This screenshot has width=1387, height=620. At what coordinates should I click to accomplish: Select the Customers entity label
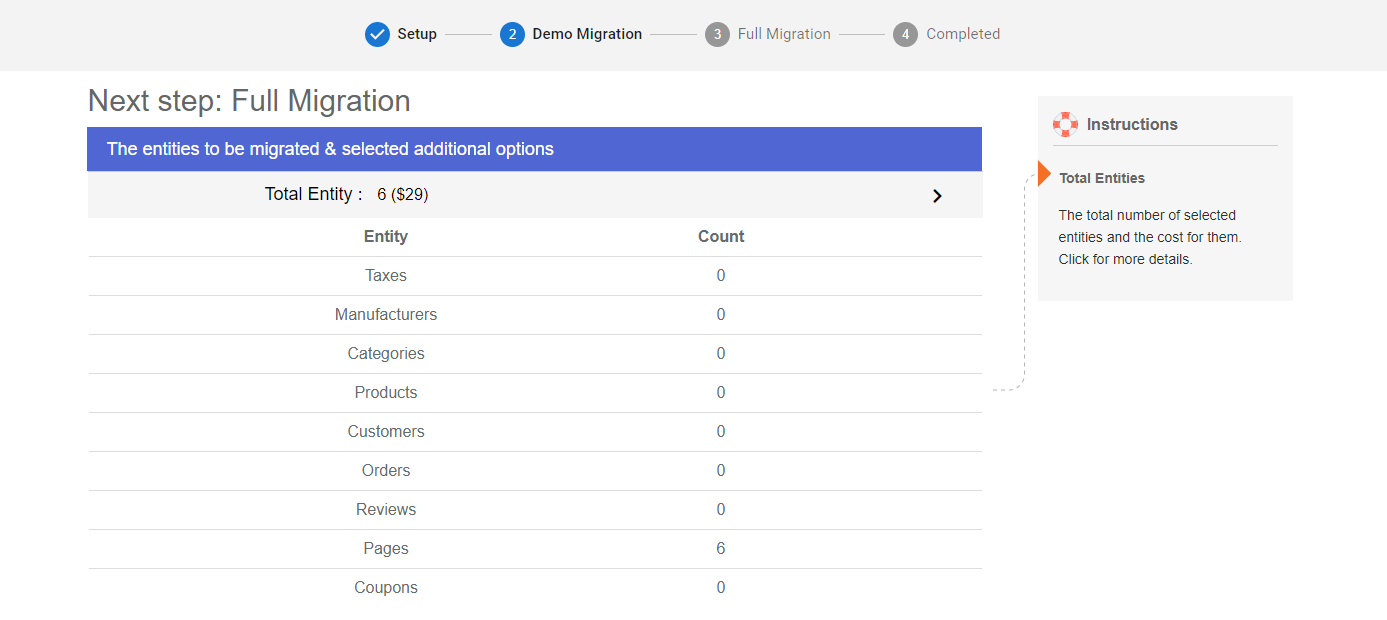[x=386, y=432]
